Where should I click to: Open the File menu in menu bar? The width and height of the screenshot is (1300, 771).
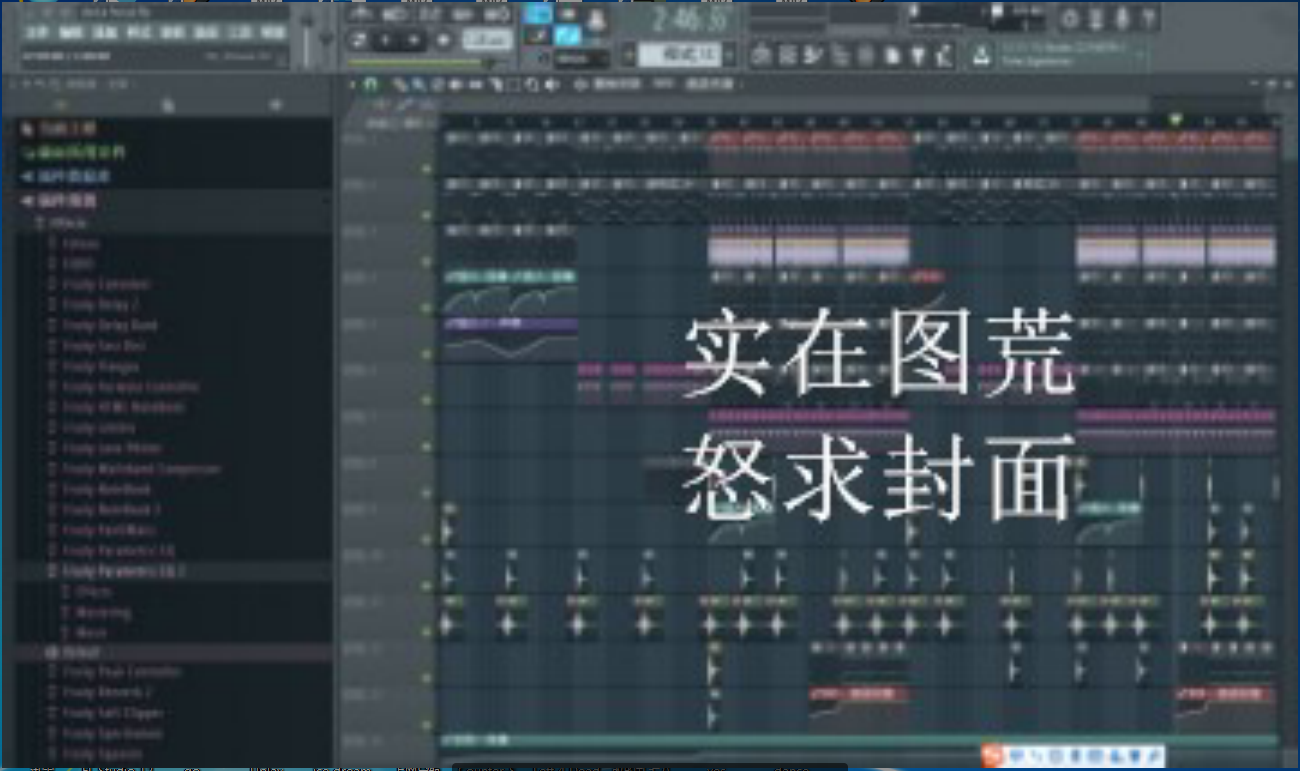[x=37, y=33]
